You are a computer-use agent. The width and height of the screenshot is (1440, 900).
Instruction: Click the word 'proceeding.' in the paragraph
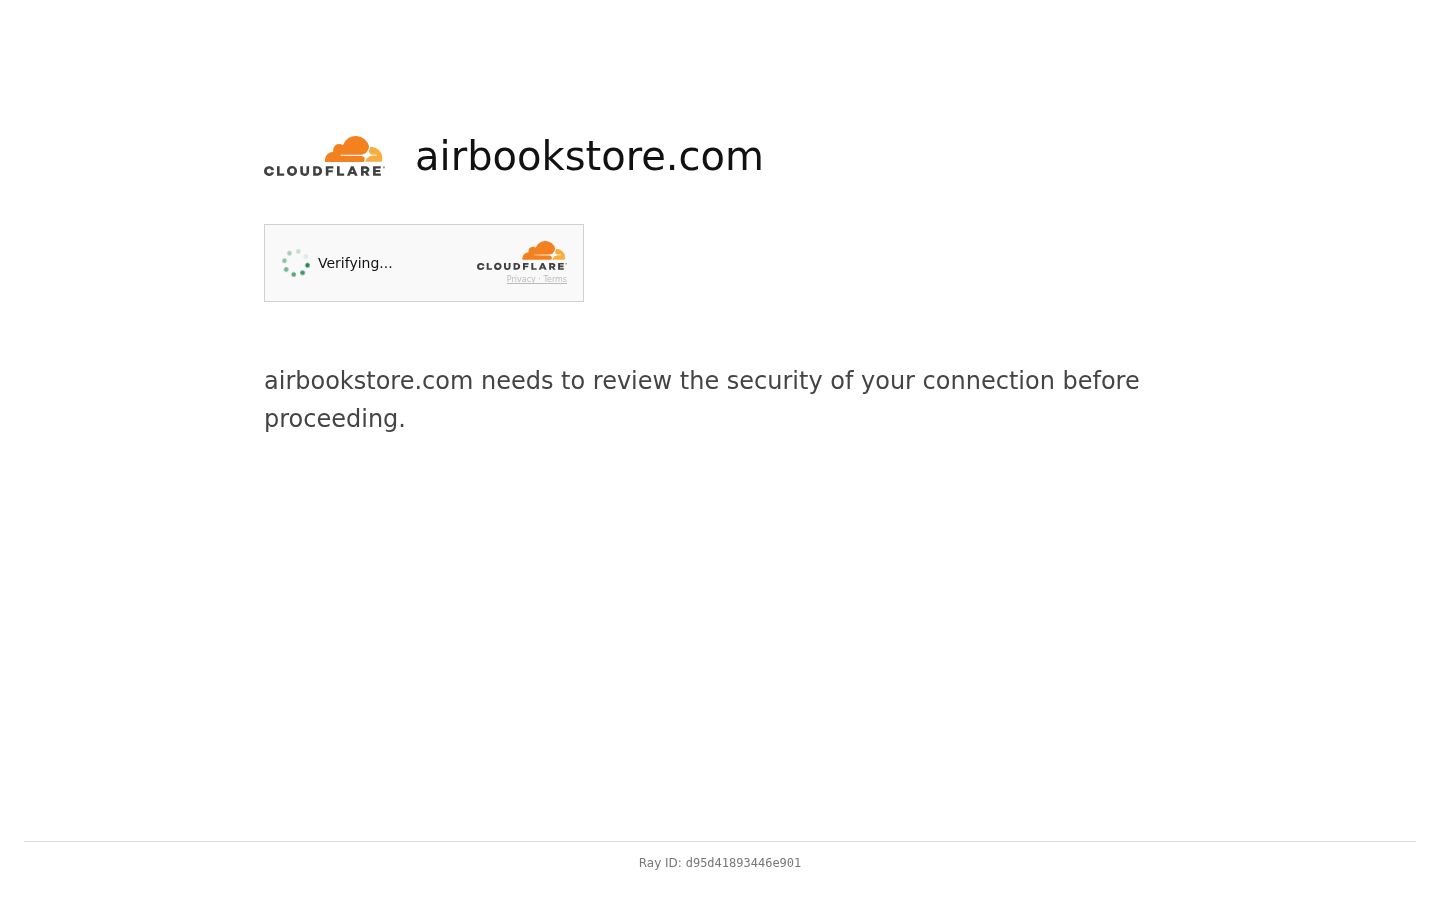coord(335,419)
